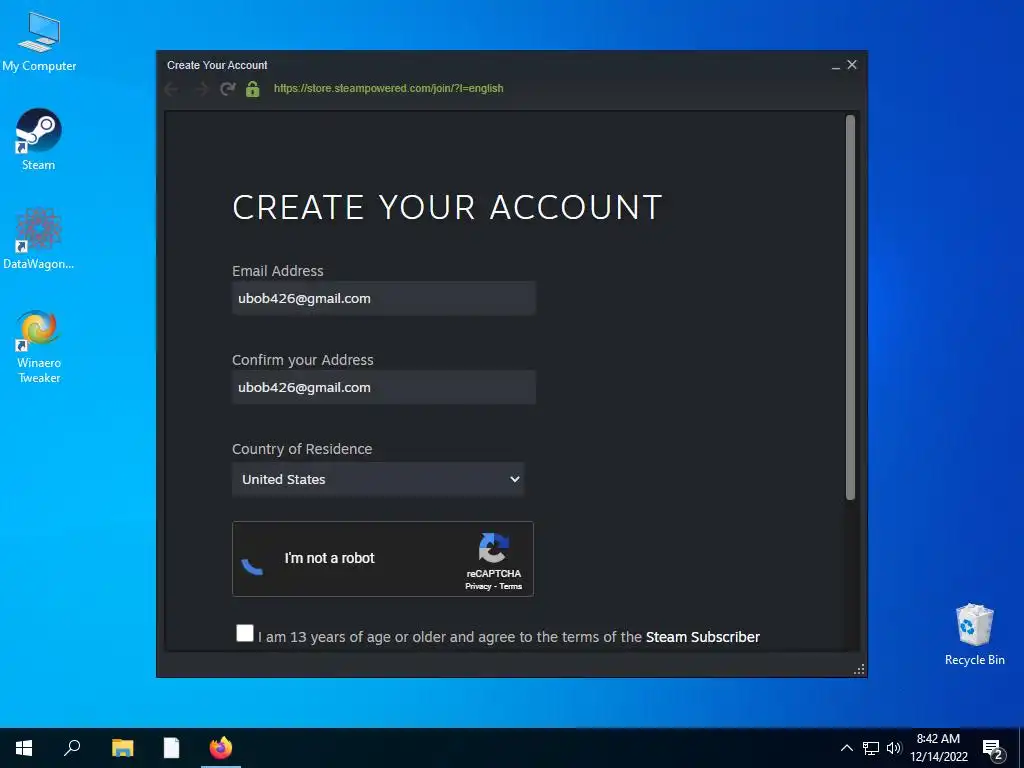The height and width of the screenshot is (768, 1024).
Task: Open the network status tray icon
Action: coord(871,748)
